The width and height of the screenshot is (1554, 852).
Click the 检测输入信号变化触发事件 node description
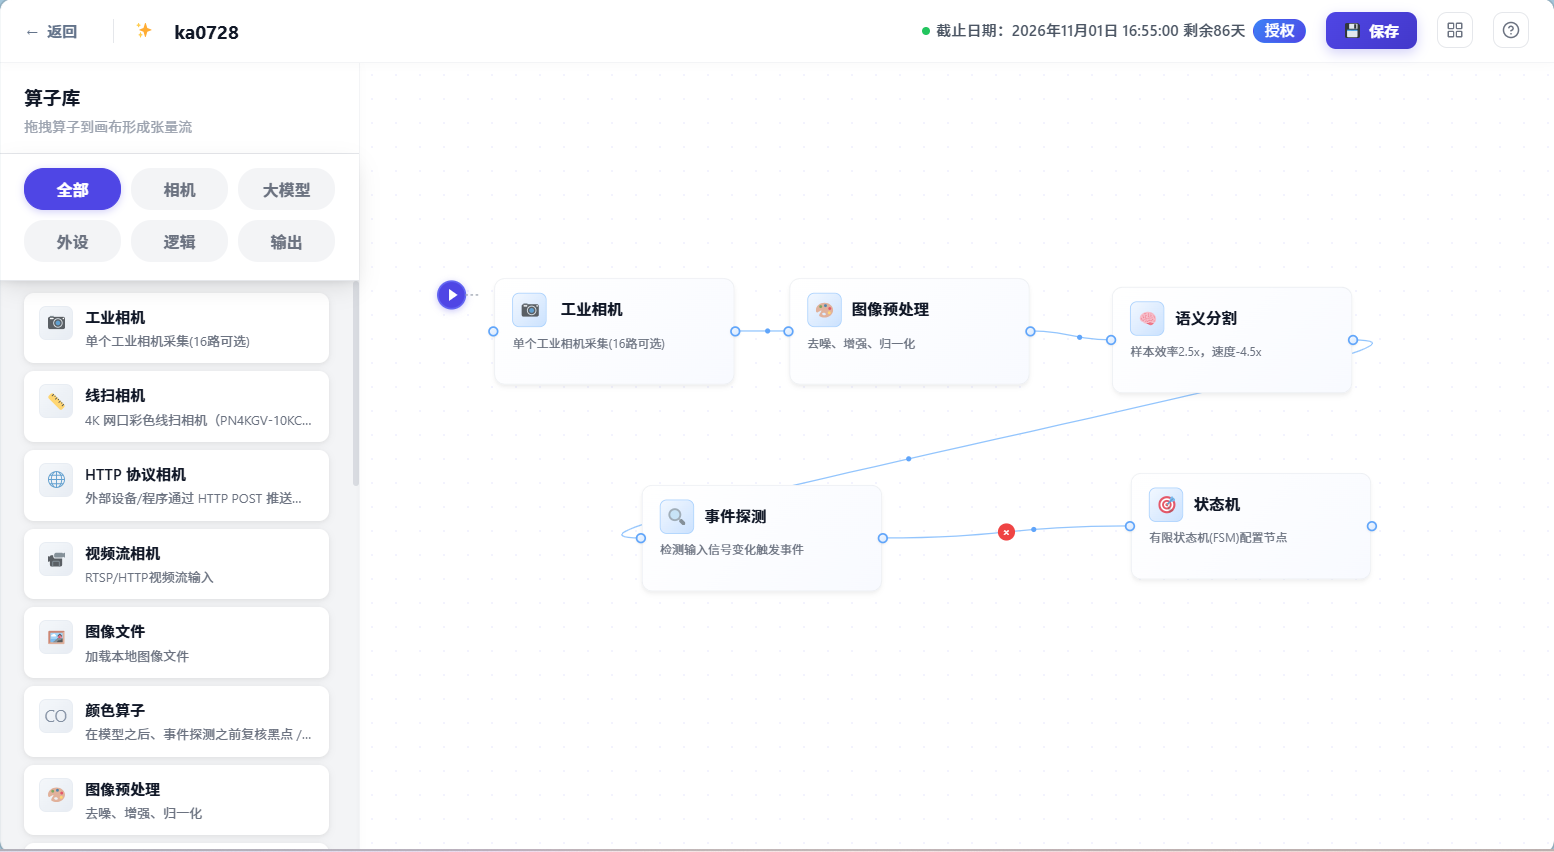tap(732, 550)
